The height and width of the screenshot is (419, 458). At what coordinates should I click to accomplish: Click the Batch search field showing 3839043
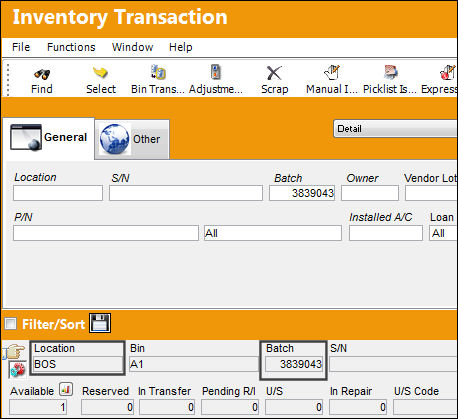(302, 193)
